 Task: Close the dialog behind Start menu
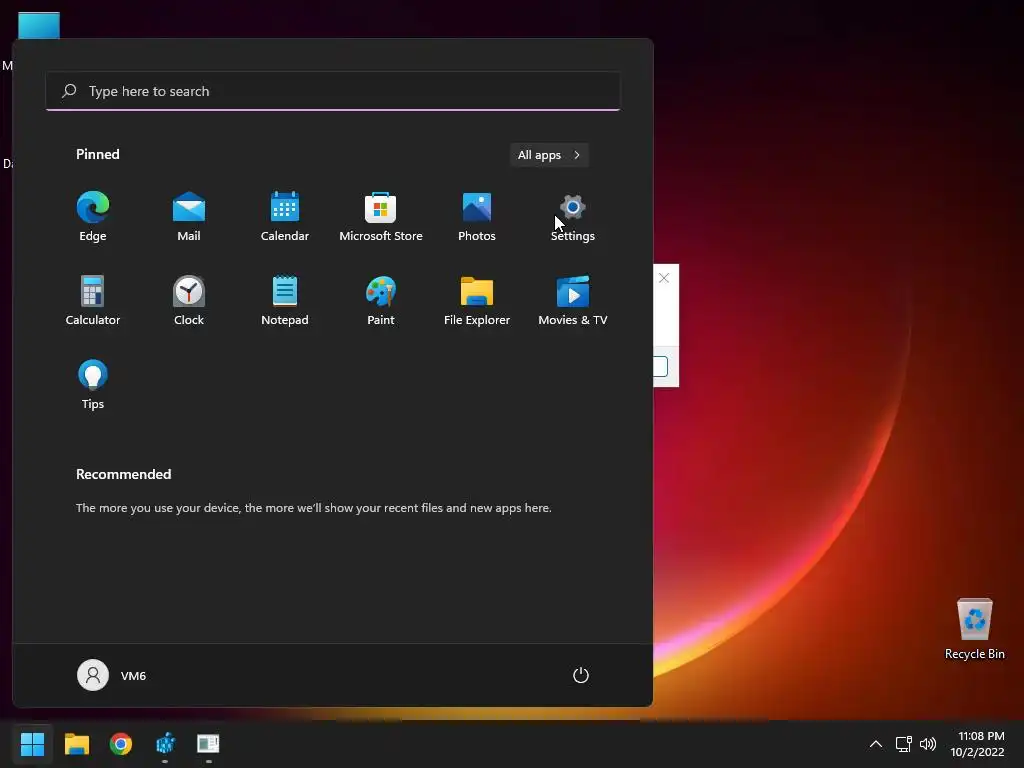point(664,278)
